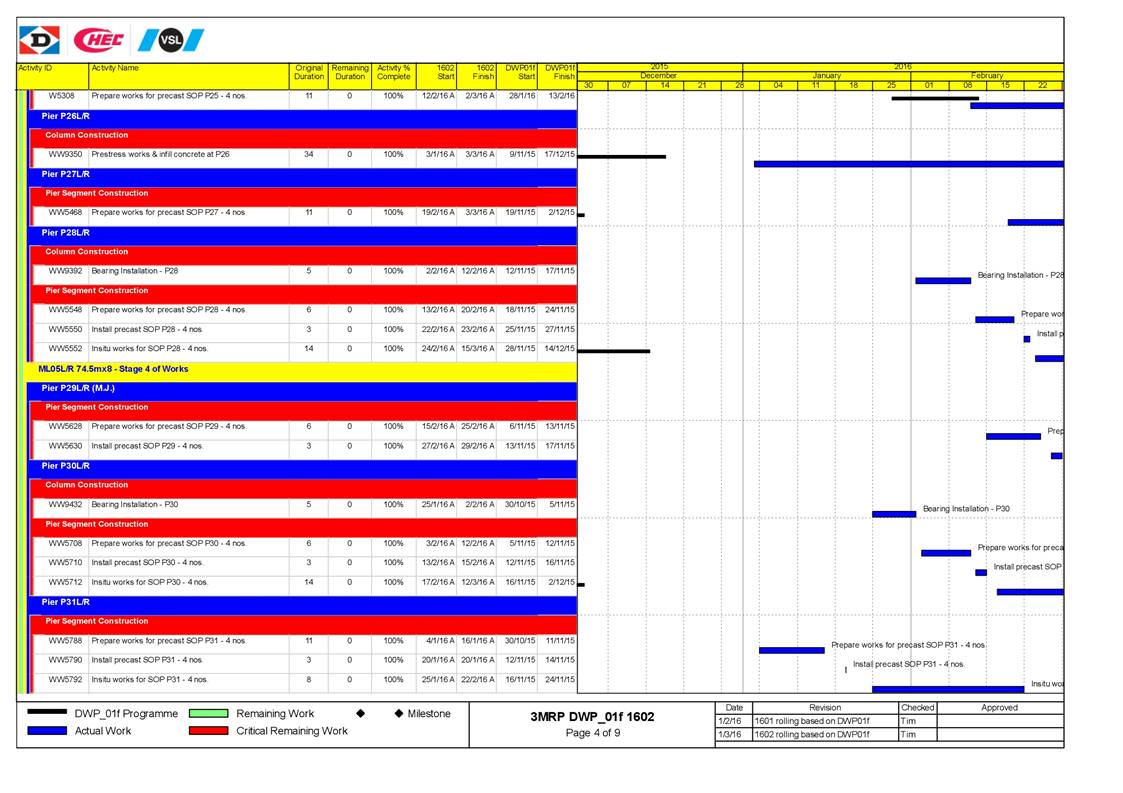Click activity name 'Insitu works for SOP P31 - 4 nos.'
Screen dimensions: 1123x793
(150, 680)
